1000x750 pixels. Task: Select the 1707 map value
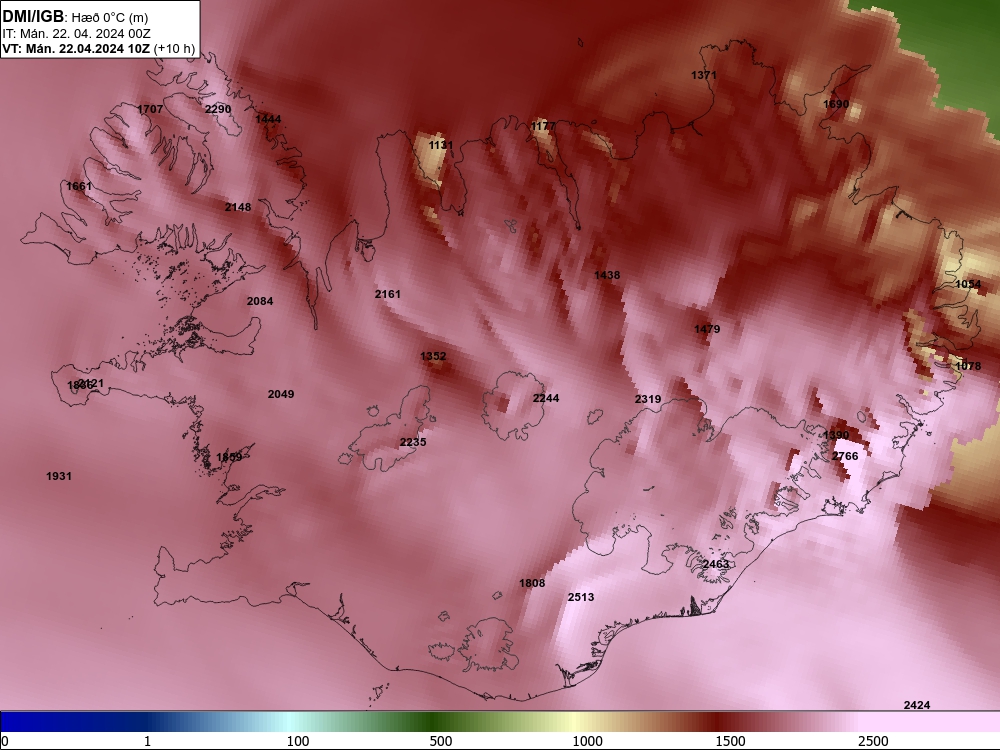click(150, 109)
